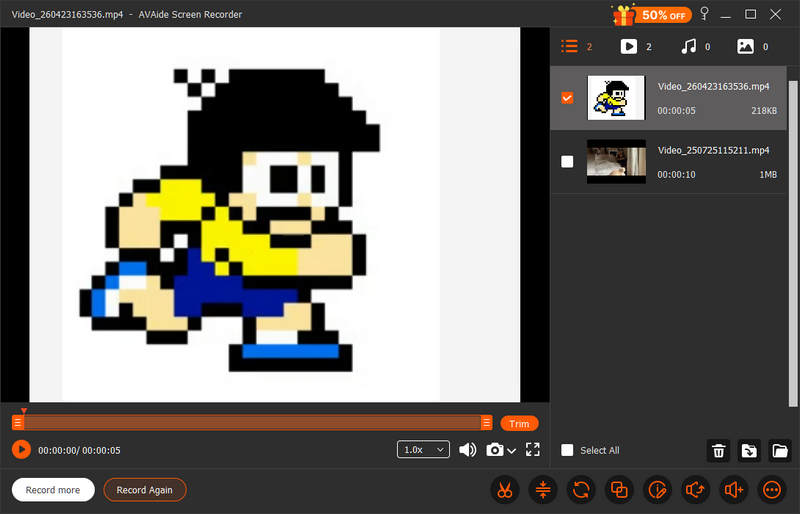Click the Record more button
This screenshot has width=800, height=514.
[x=53, y=490]
